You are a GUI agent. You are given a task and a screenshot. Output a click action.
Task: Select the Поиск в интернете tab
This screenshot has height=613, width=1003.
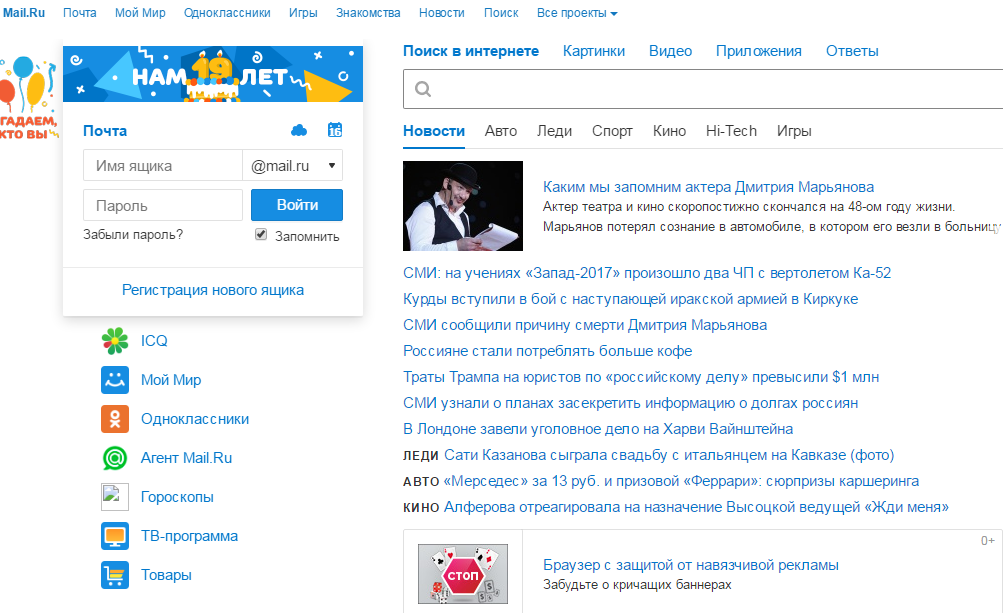[471, 51]
